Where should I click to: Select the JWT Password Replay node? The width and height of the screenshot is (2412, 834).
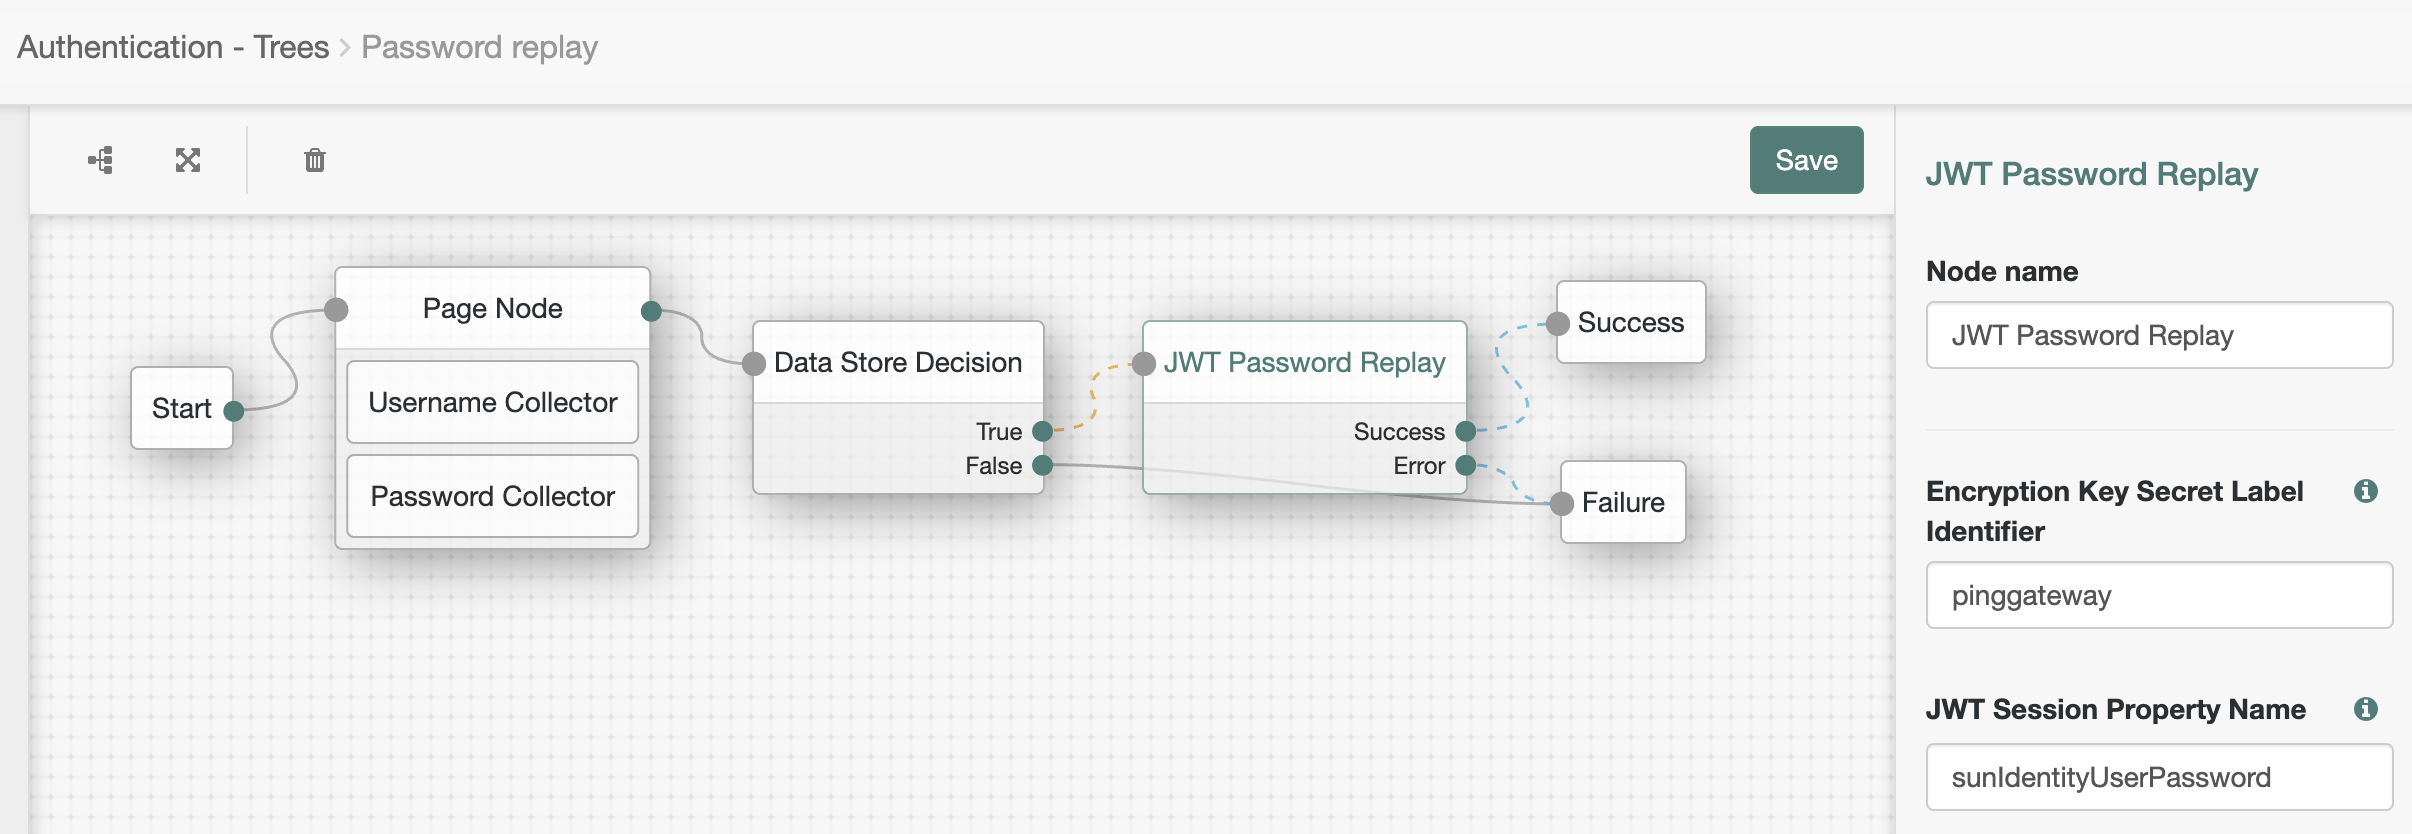[1303, 362]
